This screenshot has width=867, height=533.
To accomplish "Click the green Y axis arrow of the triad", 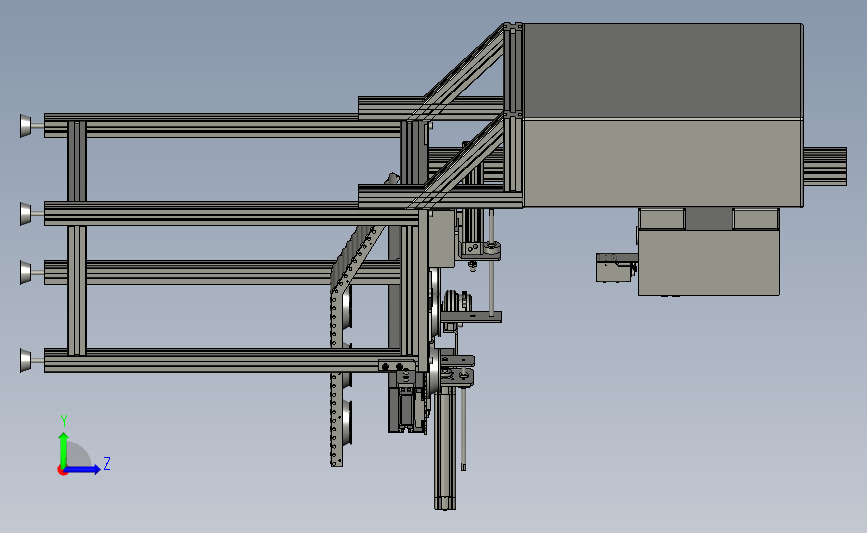I will click(64, 449).
